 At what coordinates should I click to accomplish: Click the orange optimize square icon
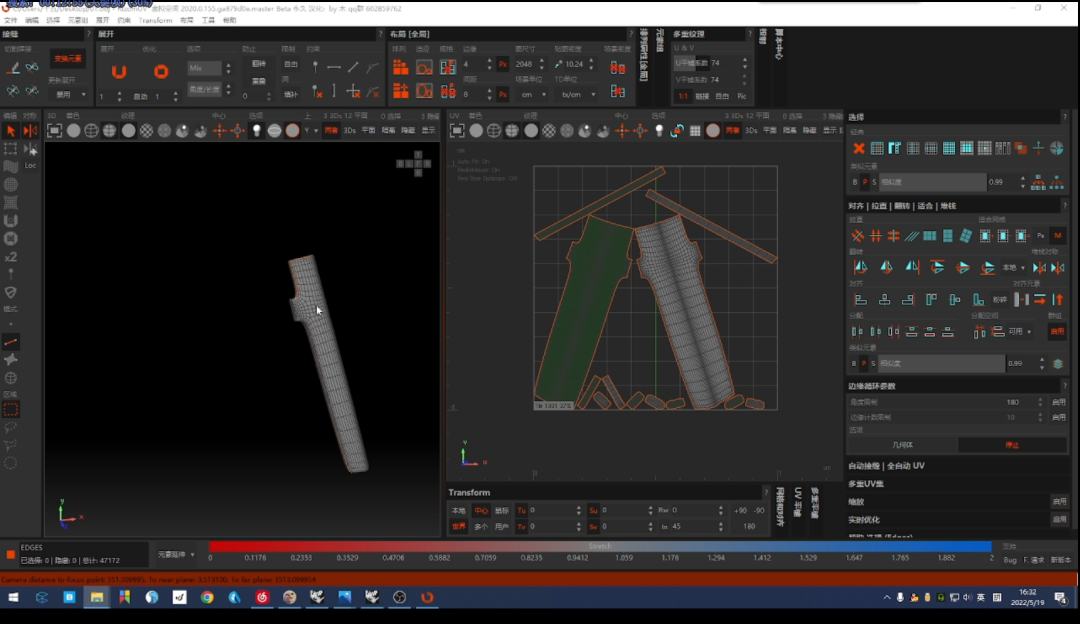click(160, 71)
